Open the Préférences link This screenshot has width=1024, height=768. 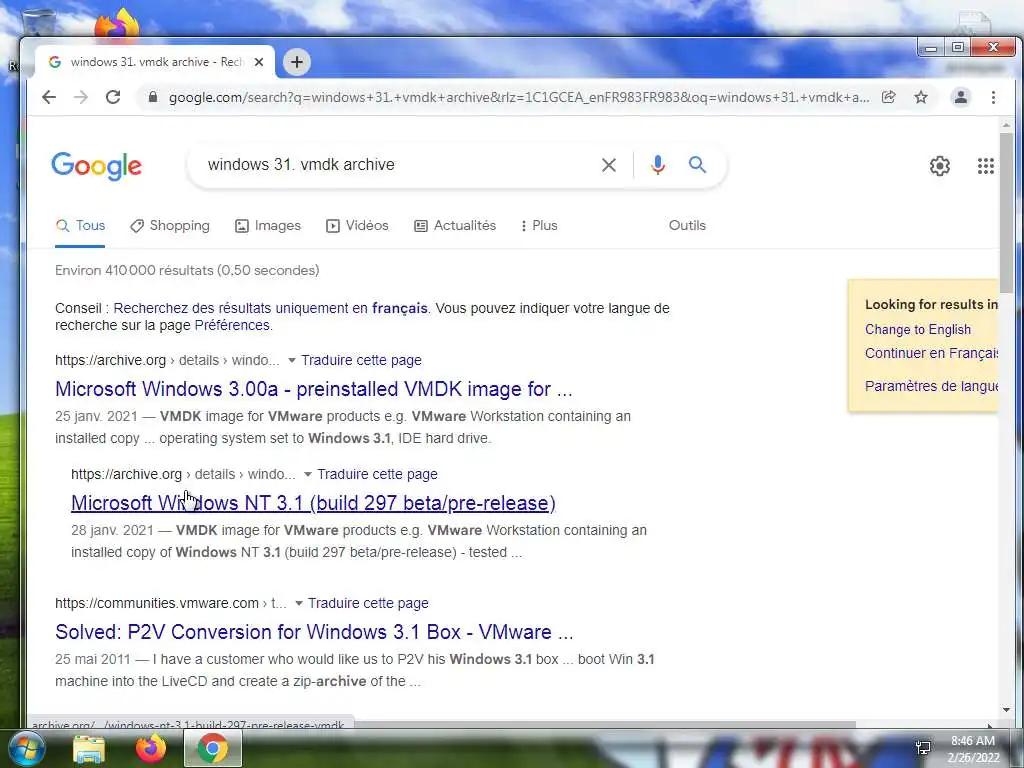click(232, 325)
